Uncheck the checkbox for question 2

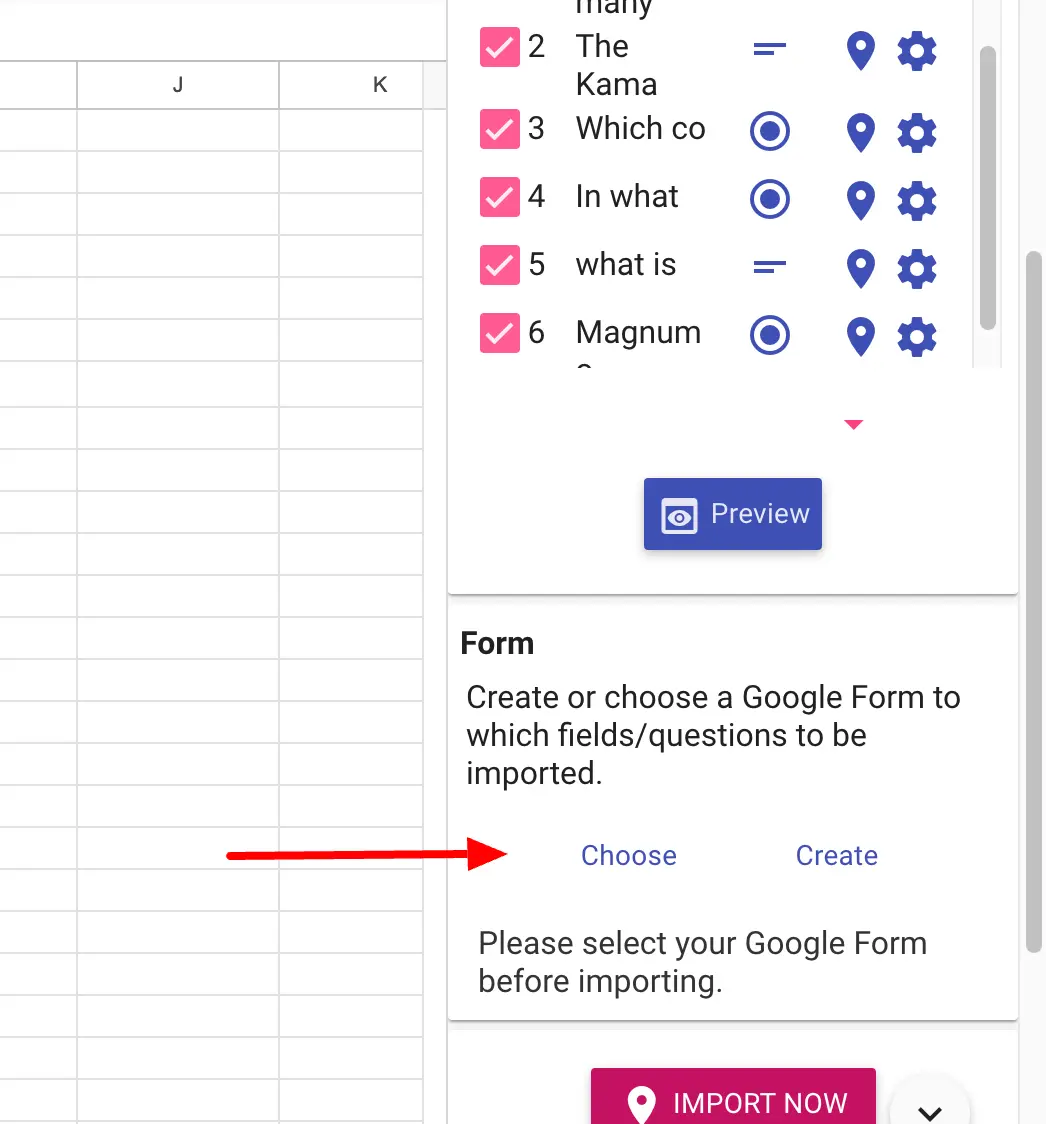499,47
